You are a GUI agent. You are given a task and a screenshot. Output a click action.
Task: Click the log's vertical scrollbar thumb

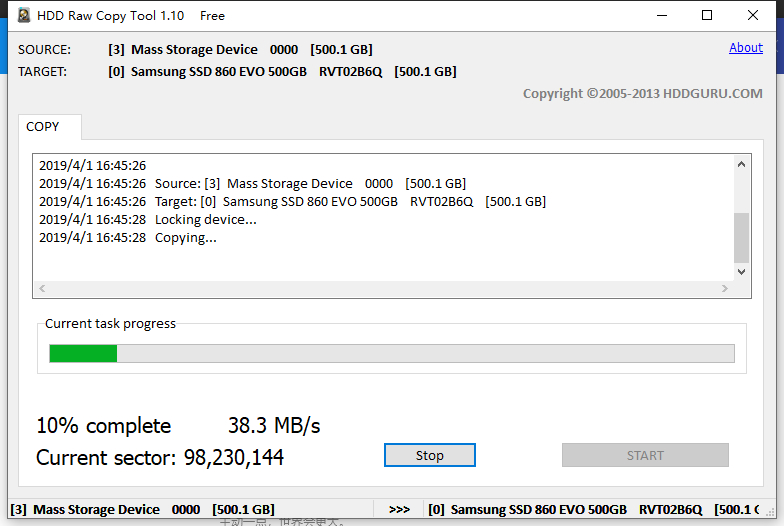pos(741,236)
